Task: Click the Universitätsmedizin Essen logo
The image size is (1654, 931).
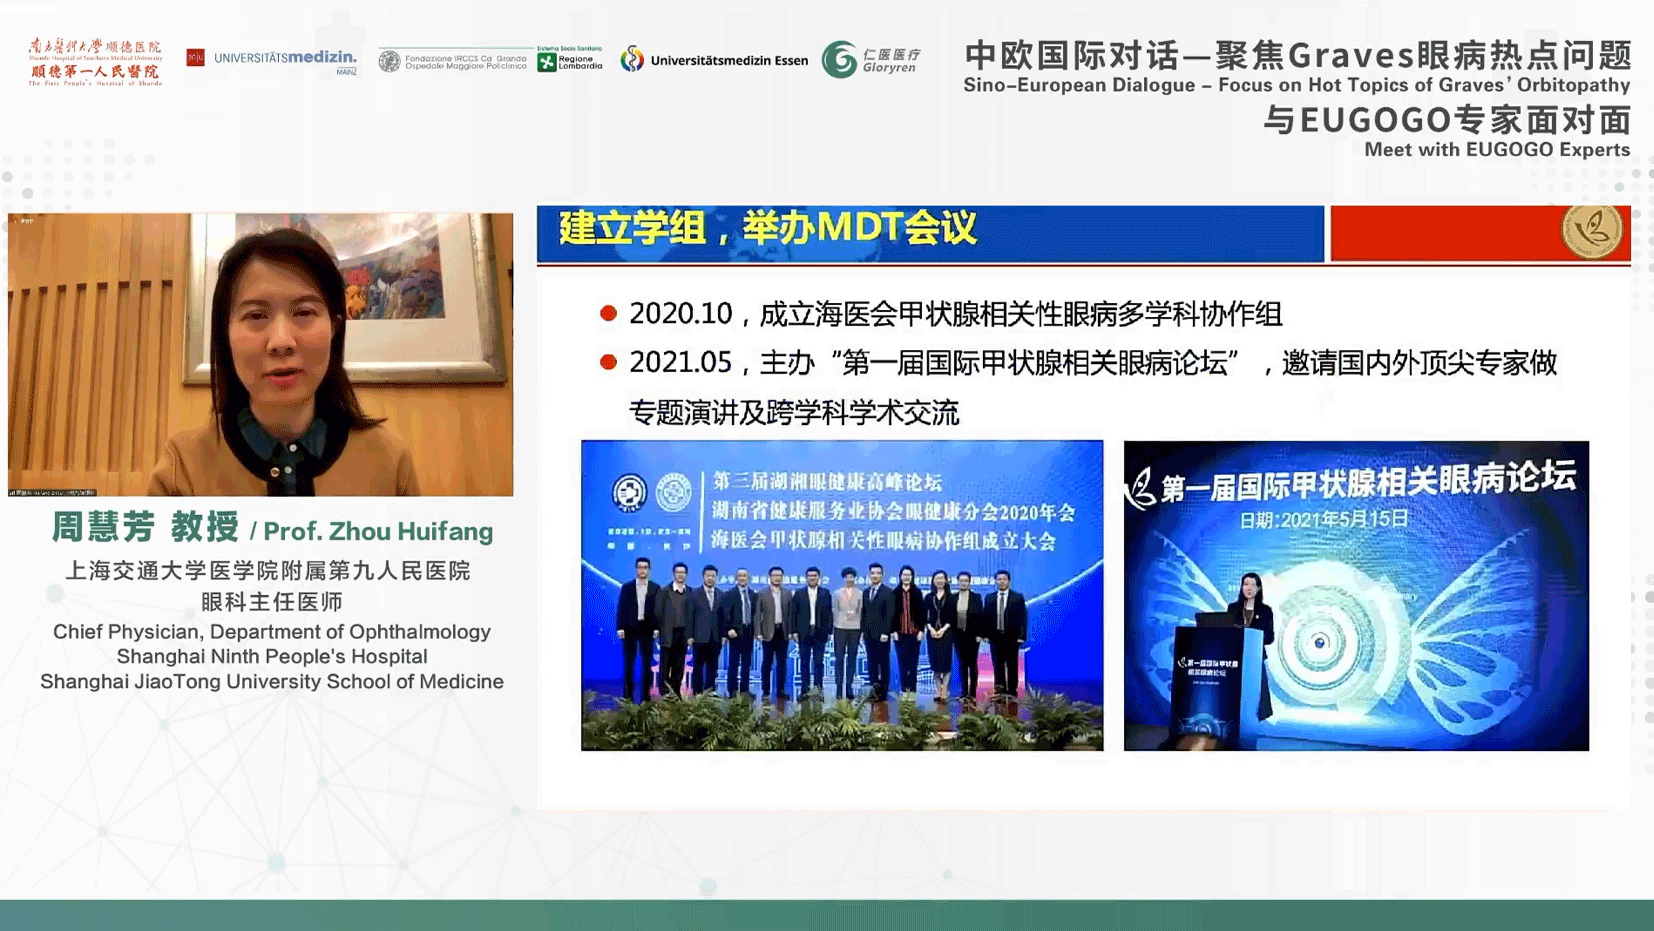Action: pos(714,60)
